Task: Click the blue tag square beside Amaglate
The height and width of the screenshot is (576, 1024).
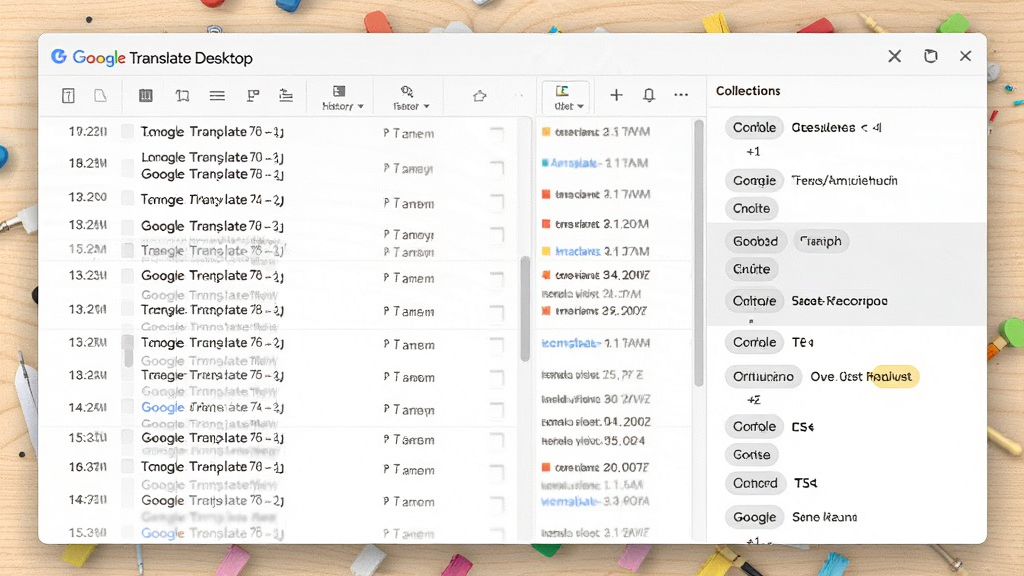Action: [545, 163]
